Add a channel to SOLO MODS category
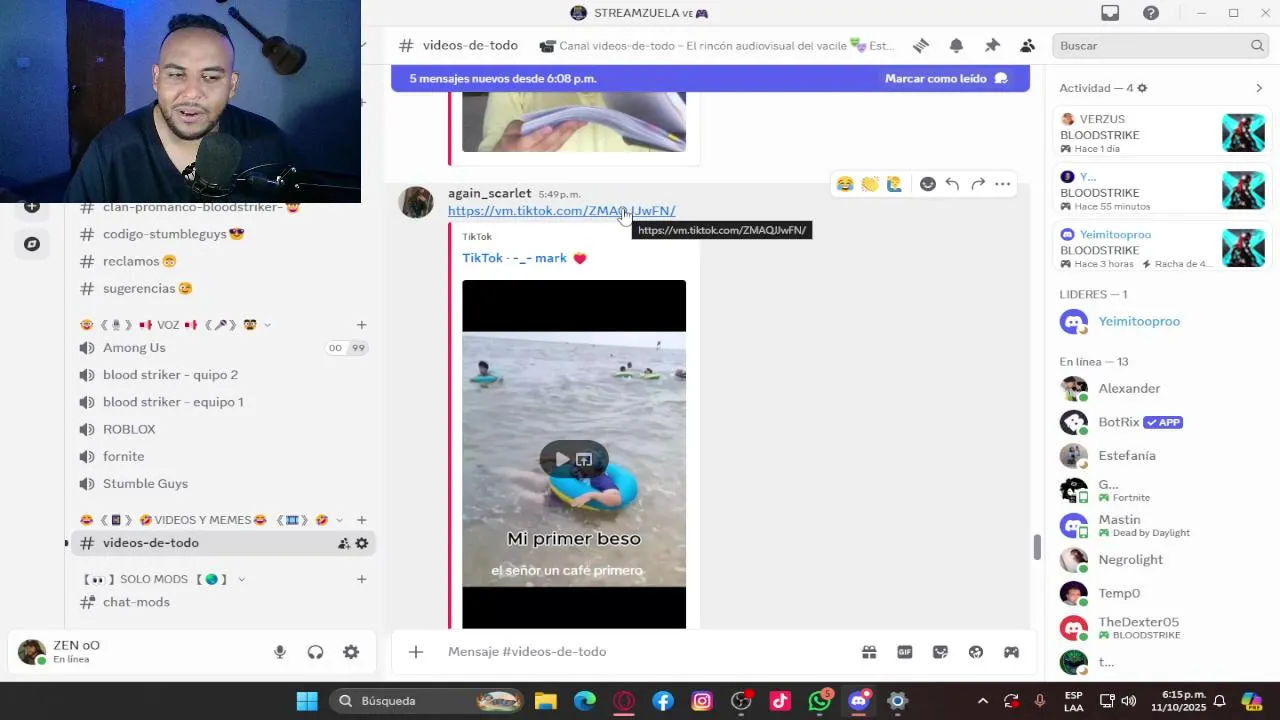The height and width of the screenshot is (720, 1280). coord(362,579)
